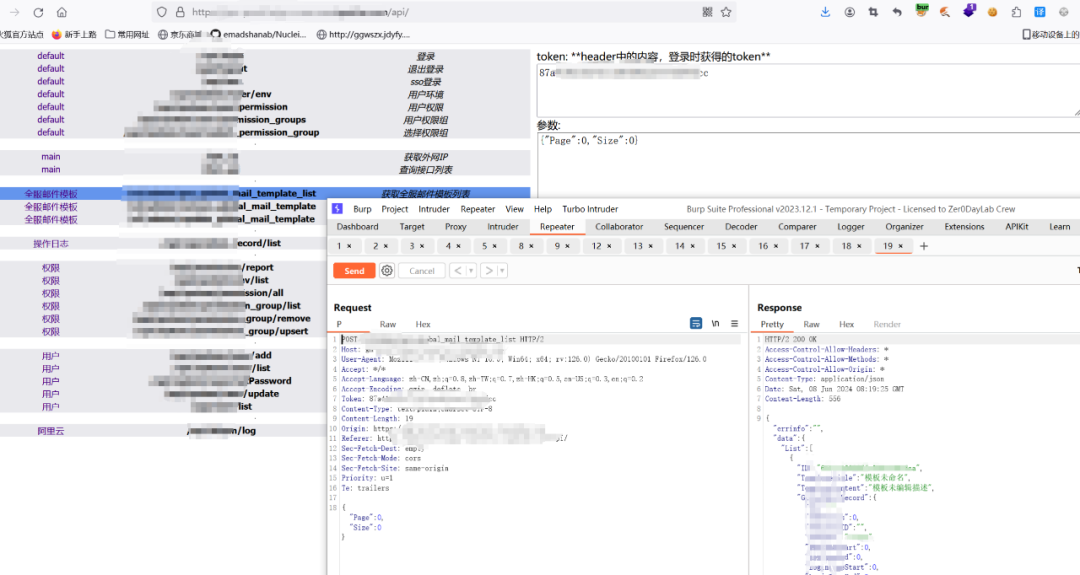Viewport: 1080px width, 575px height.
Task: Bookmark this page with the star icon
Action: [726, 12]
